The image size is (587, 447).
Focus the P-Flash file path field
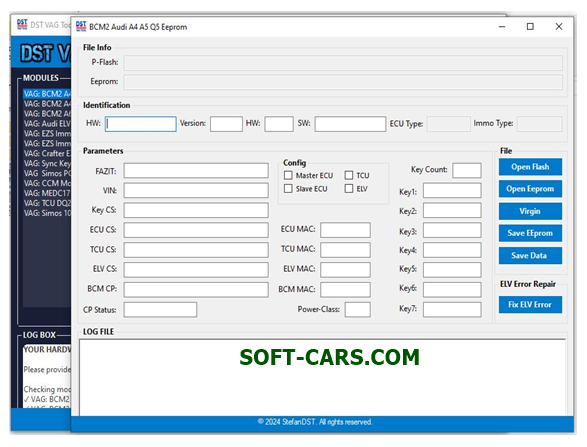coord(343,63)
